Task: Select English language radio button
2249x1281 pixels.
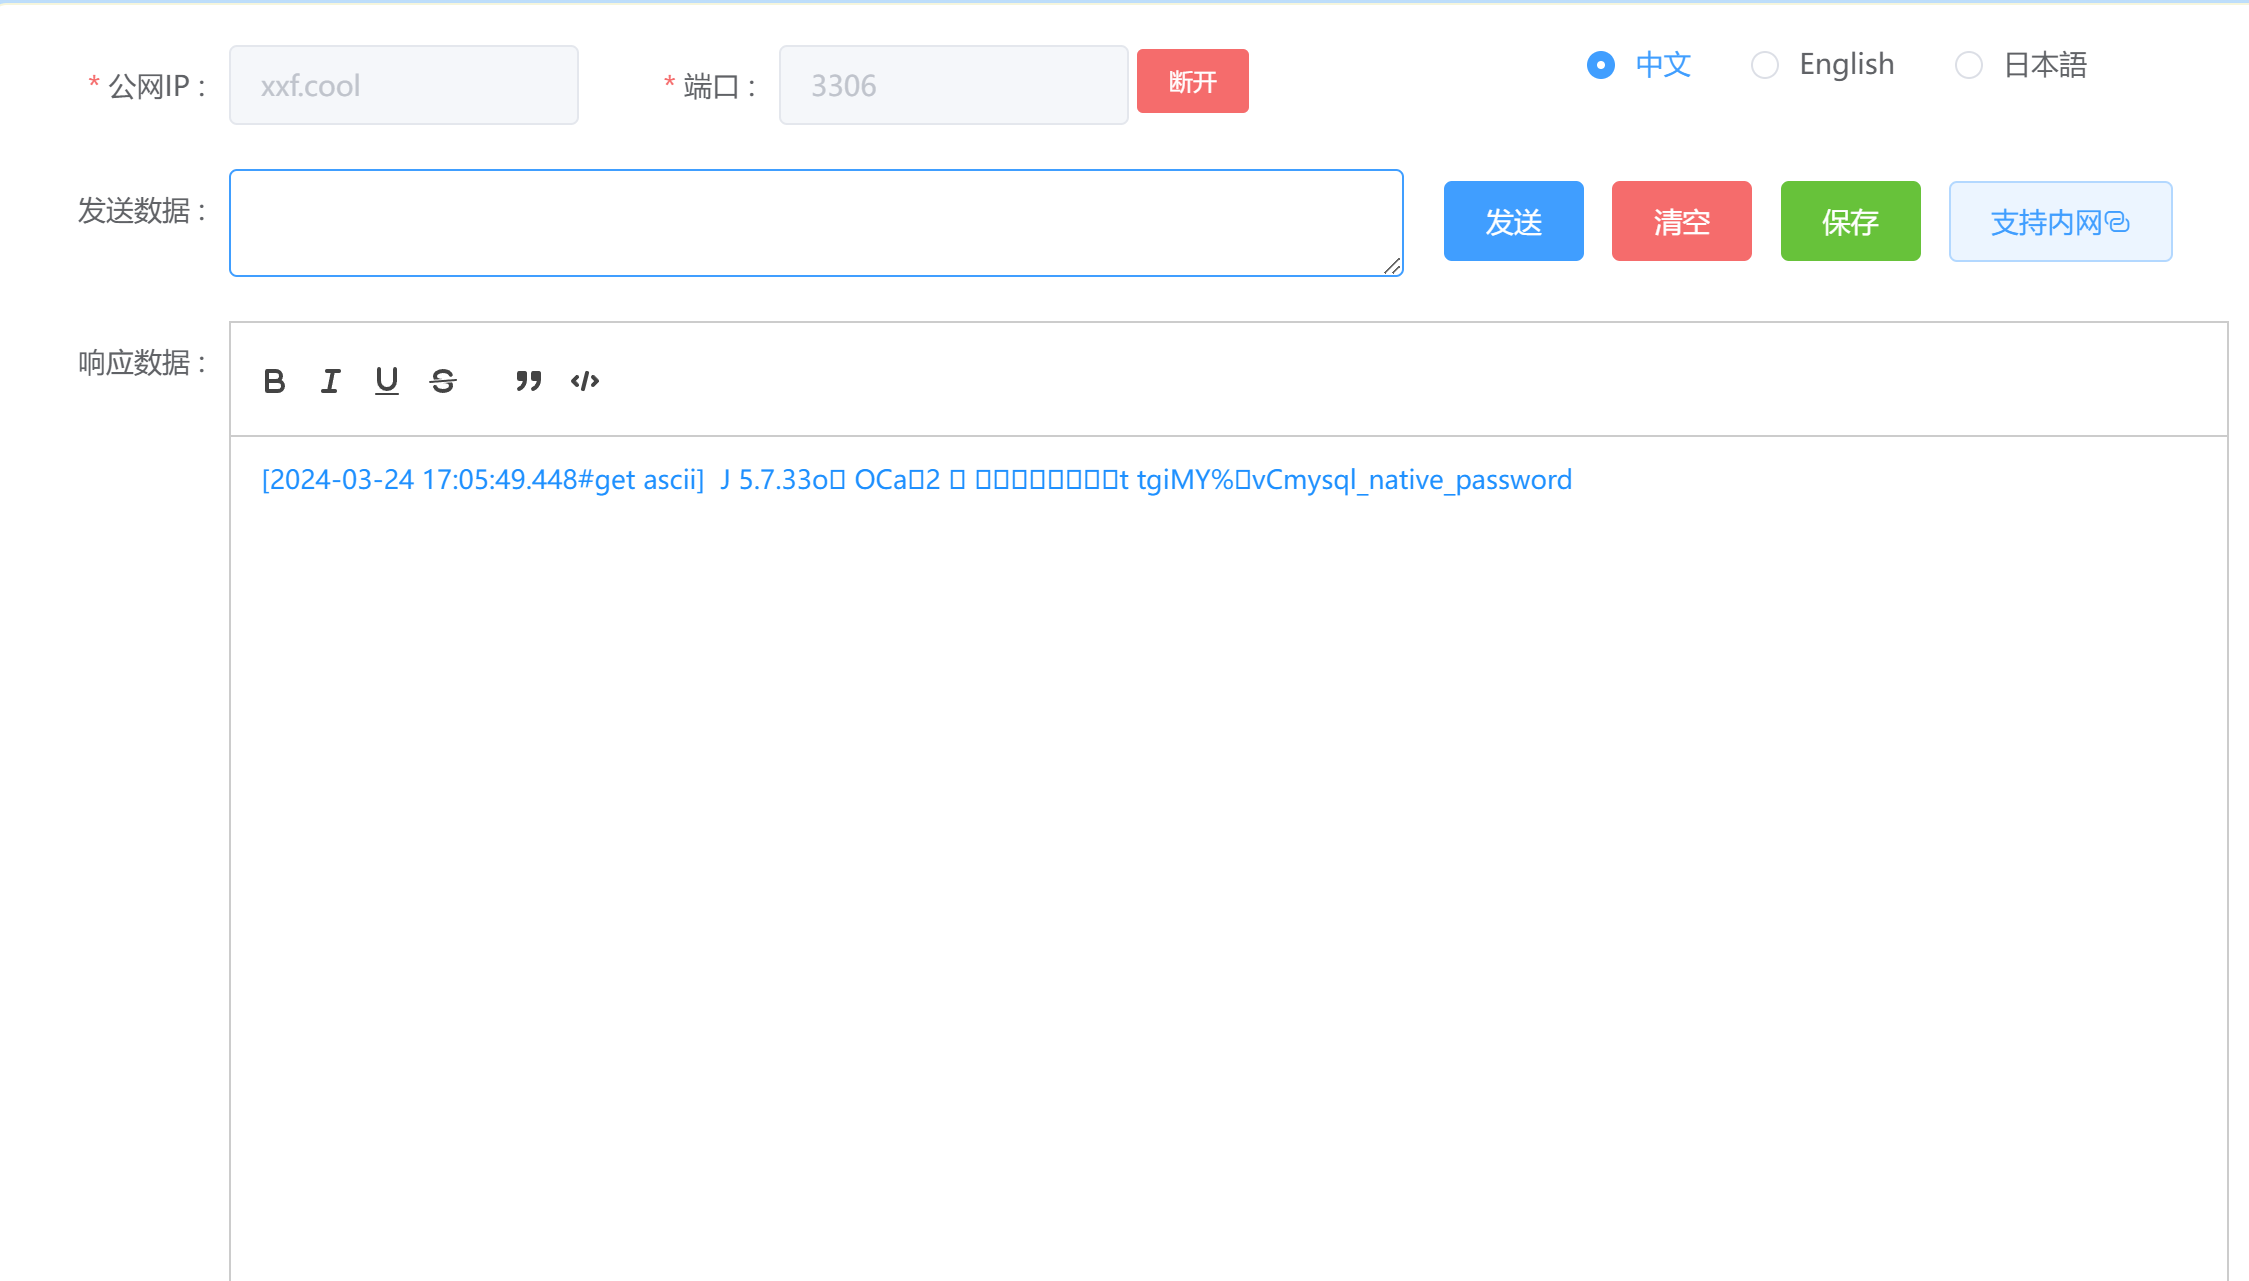Action: coord(1765,65)
